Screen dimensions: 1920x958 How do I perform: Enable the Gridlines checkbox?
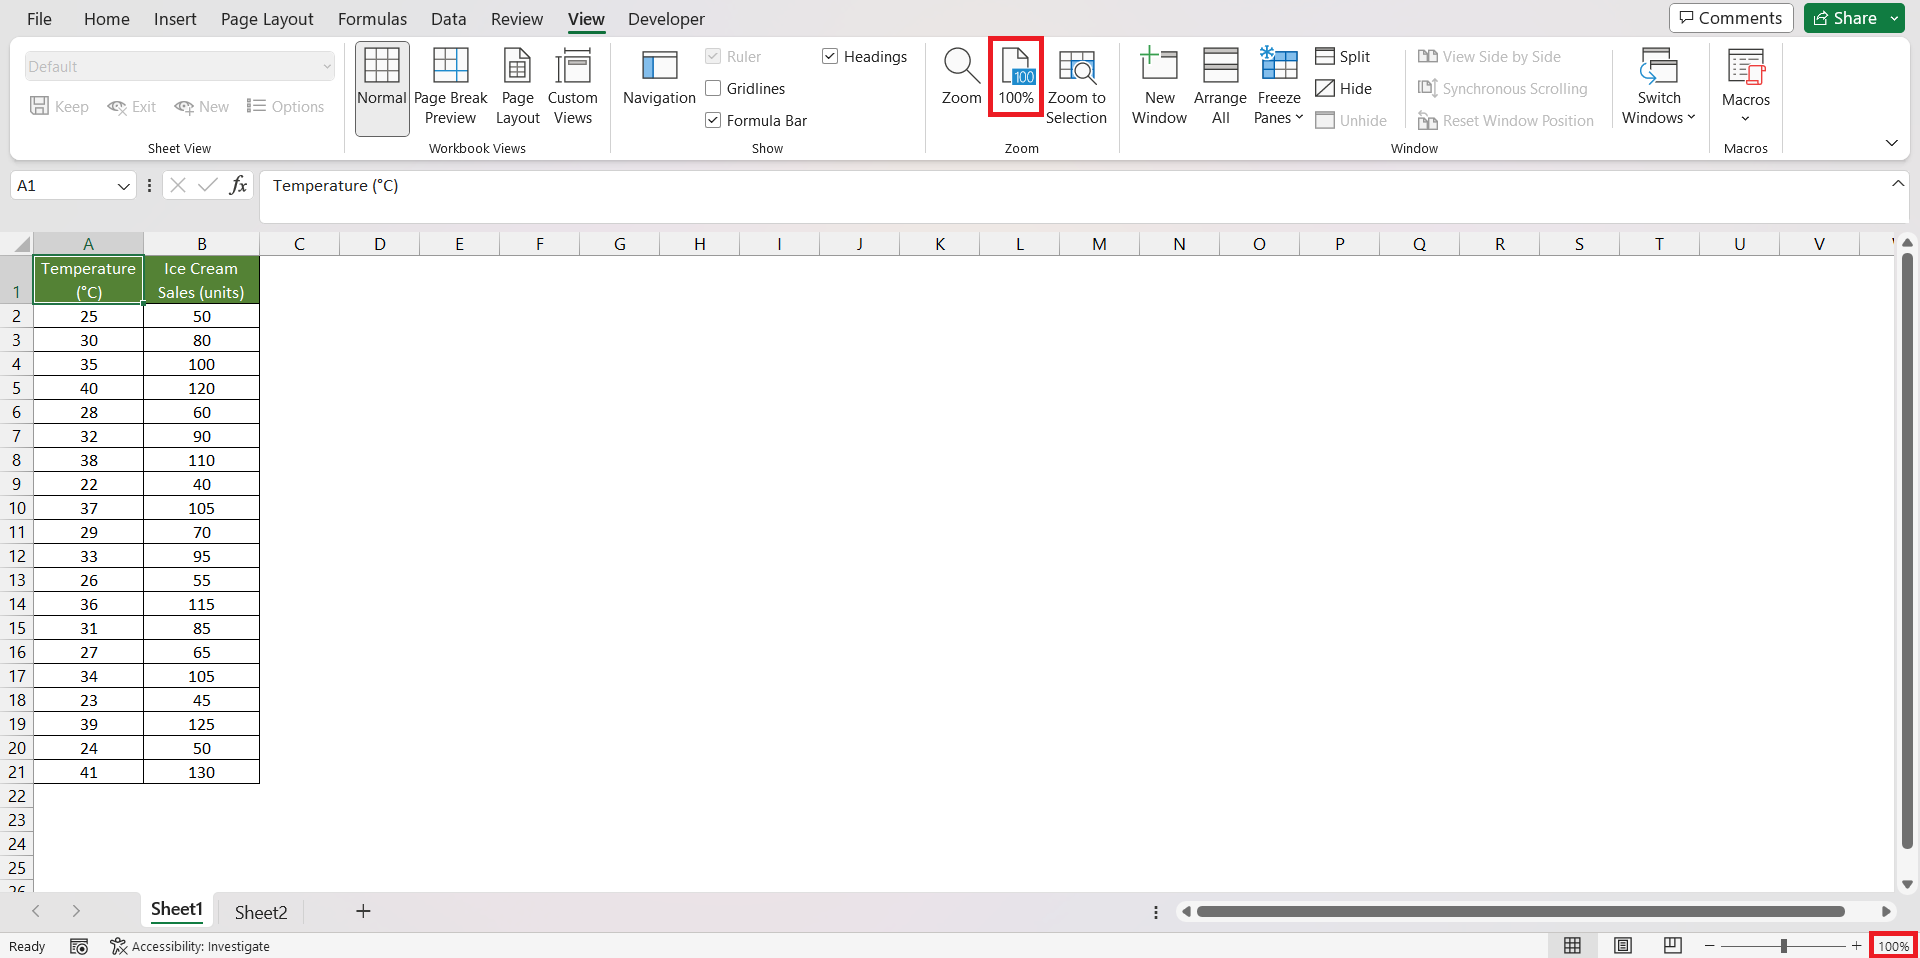pos(713,88)
